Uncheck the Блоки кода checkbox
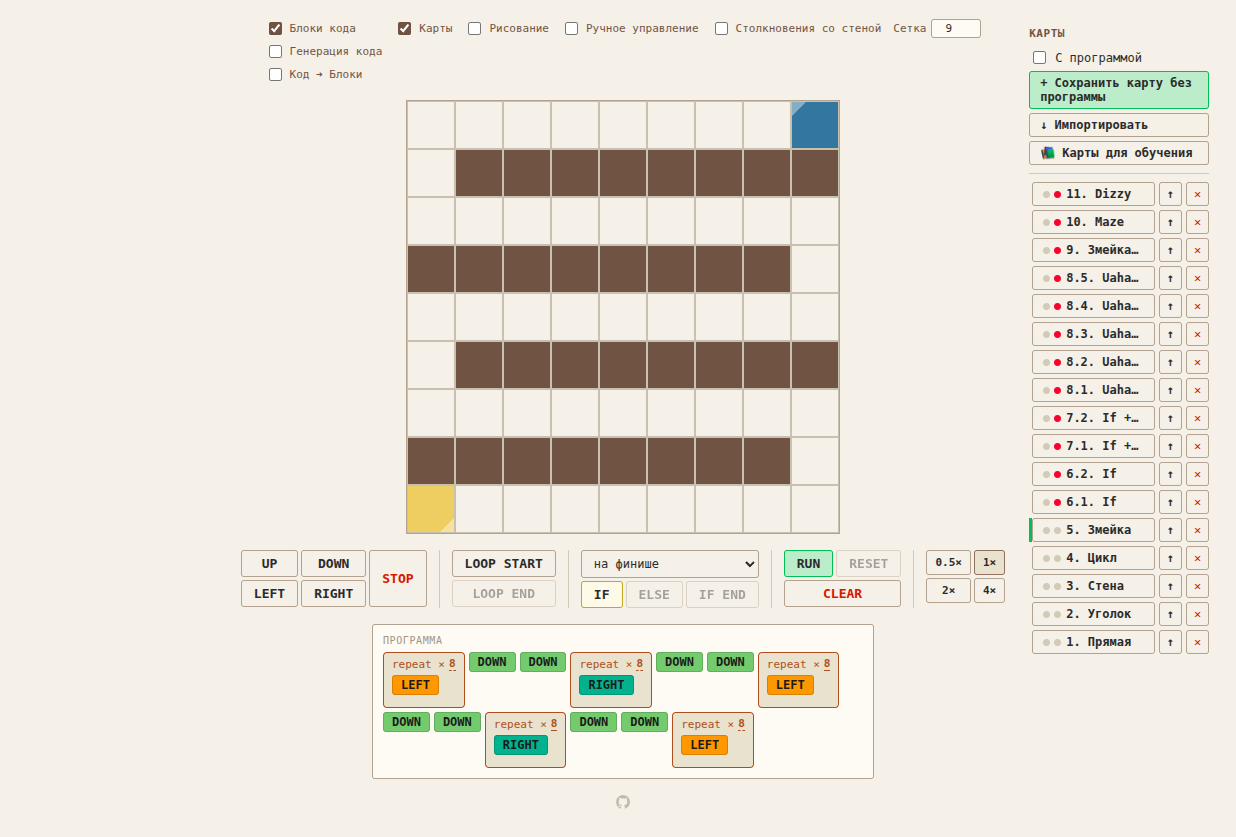 point(276,28)
